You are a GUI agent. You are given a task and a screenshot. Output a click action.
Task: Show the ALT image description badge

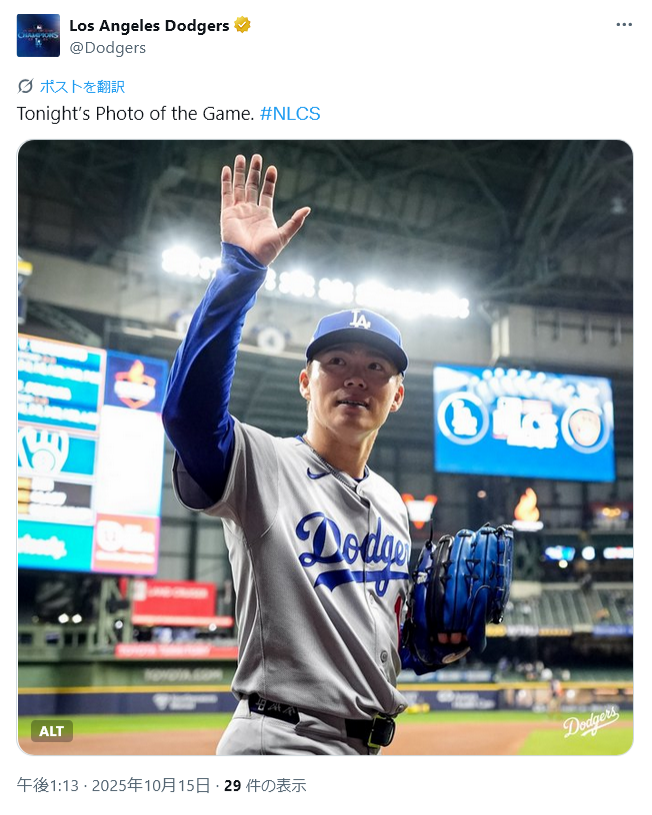click(51, 731)
